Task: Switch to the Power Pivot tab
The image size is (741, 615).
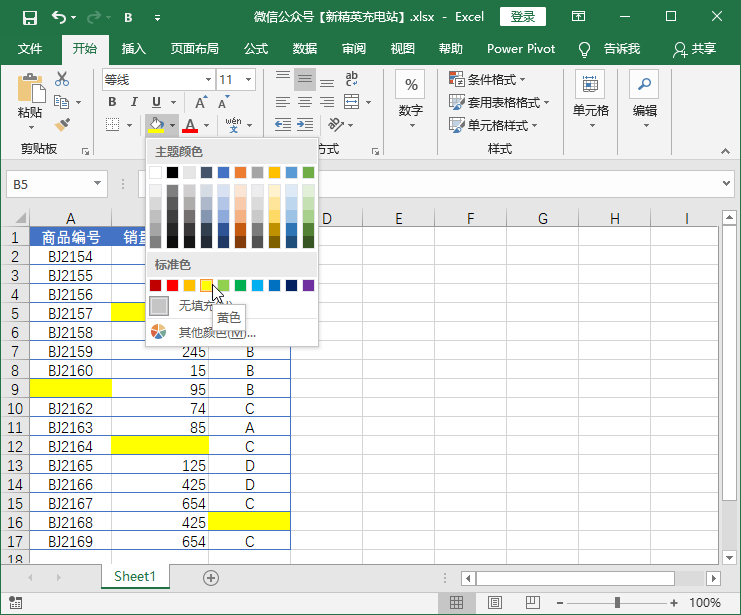Action: pyautogui.click(x=521, y=49)
